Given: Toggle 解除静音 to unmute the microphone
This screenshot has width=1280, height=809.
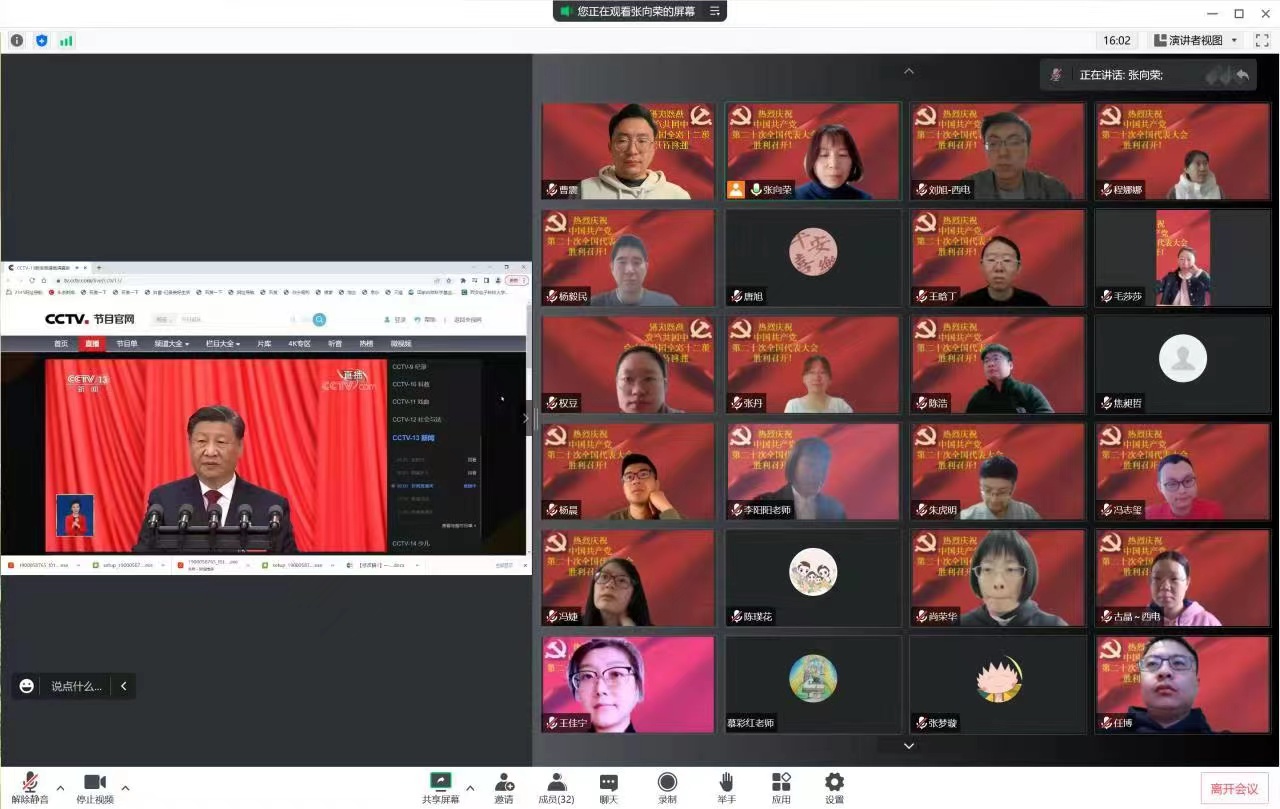Looking at the screenshot, I should [x=30, y=787].
